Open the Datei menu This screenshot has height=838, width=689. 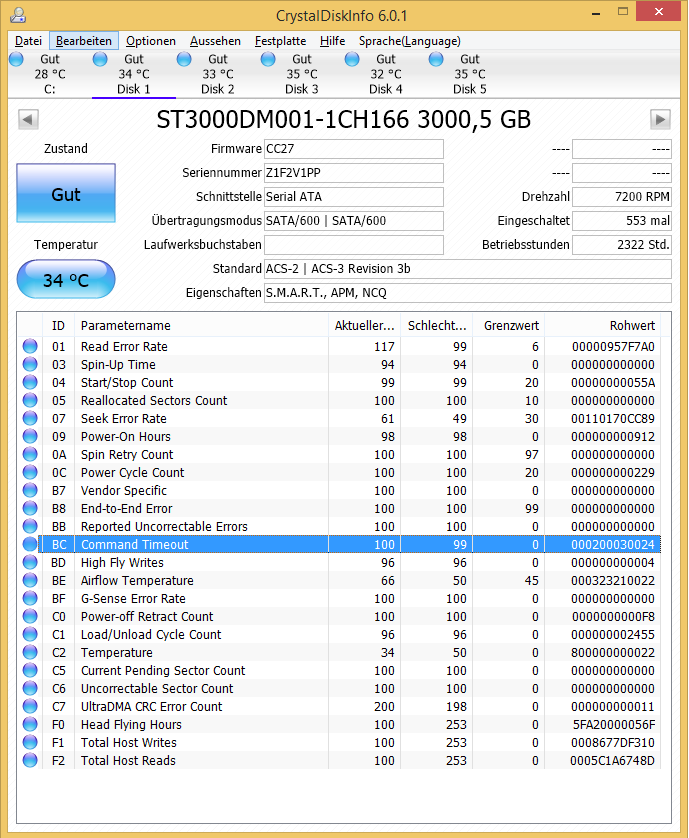coord(28,41)
